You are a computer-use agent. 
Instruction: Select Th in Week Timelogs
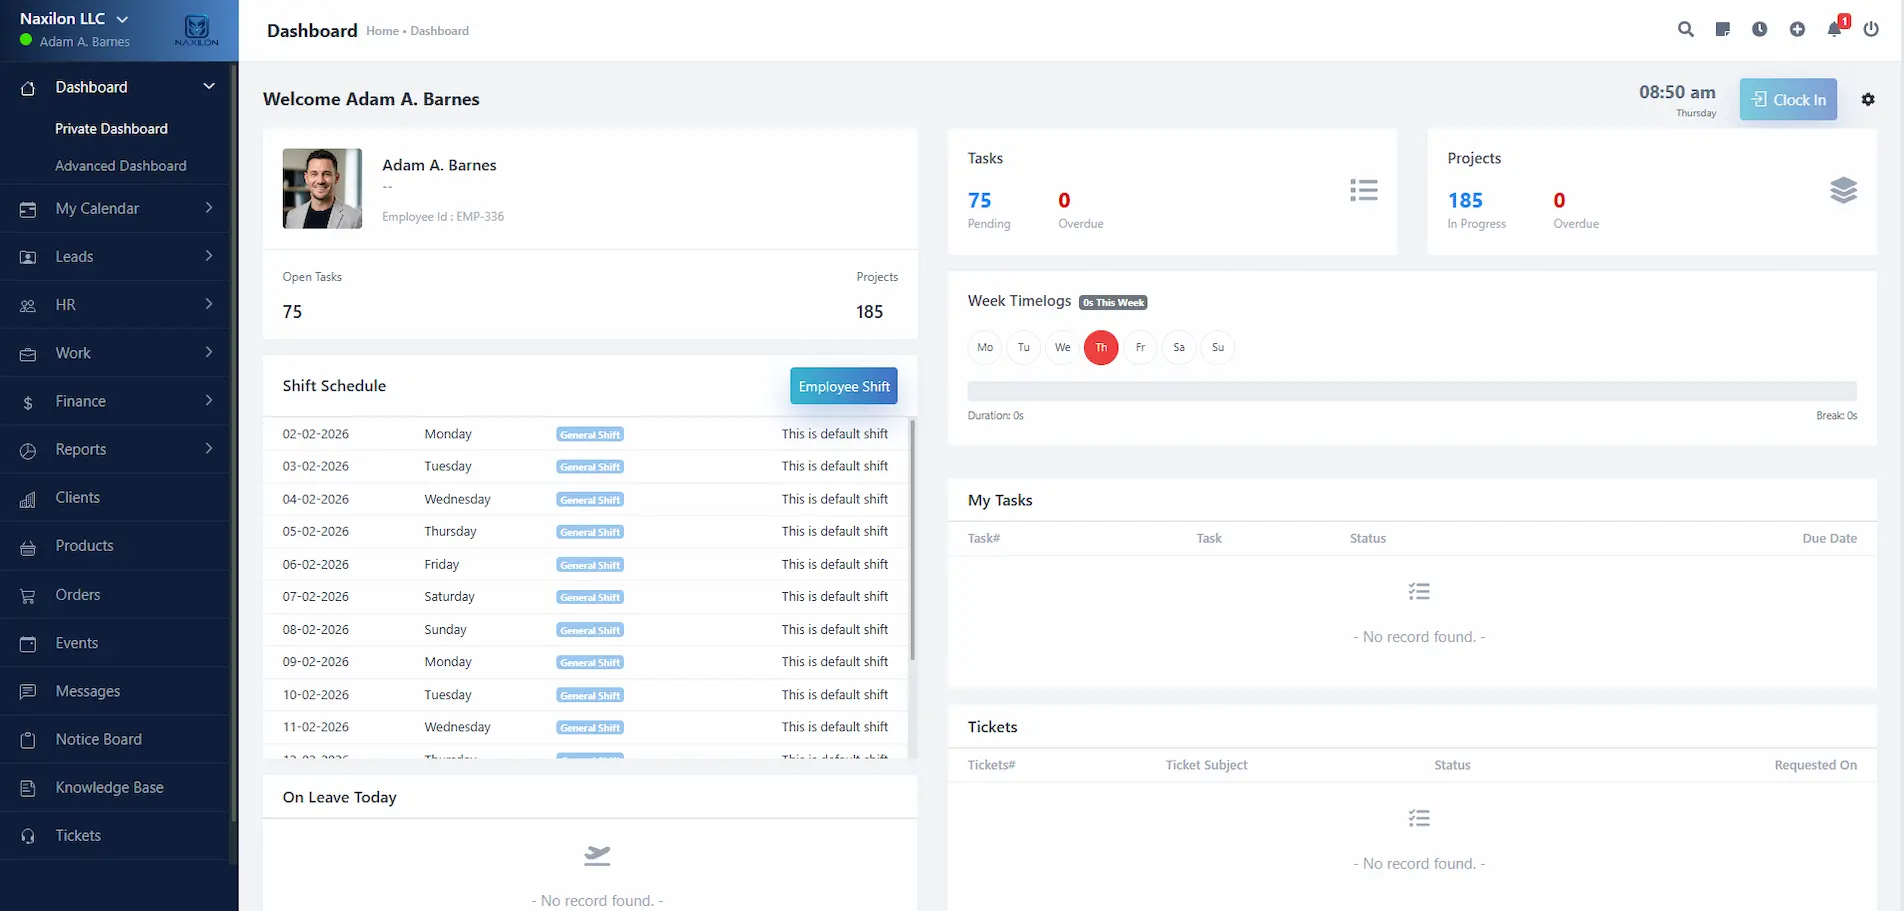point(1101,347)
